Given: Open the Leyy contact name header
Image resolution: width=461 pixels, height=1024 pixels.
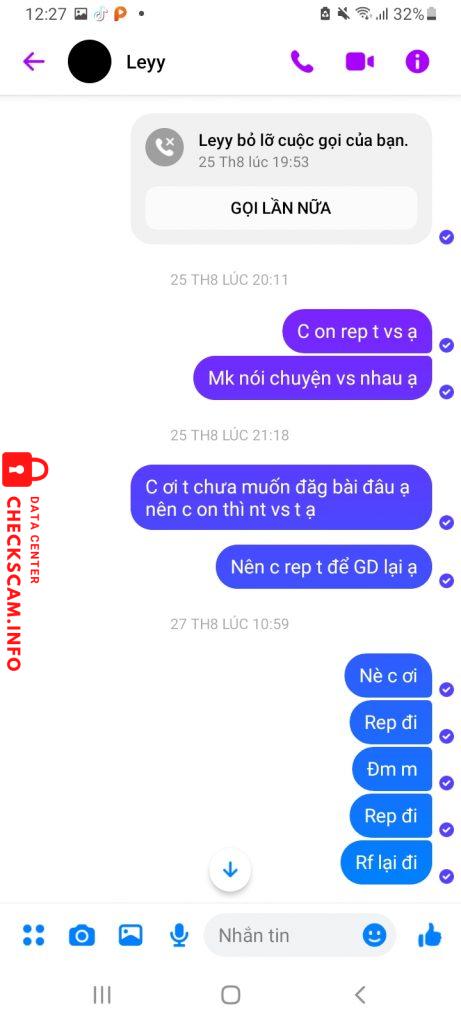Looking at the screenshot, I should click(146, 63).
